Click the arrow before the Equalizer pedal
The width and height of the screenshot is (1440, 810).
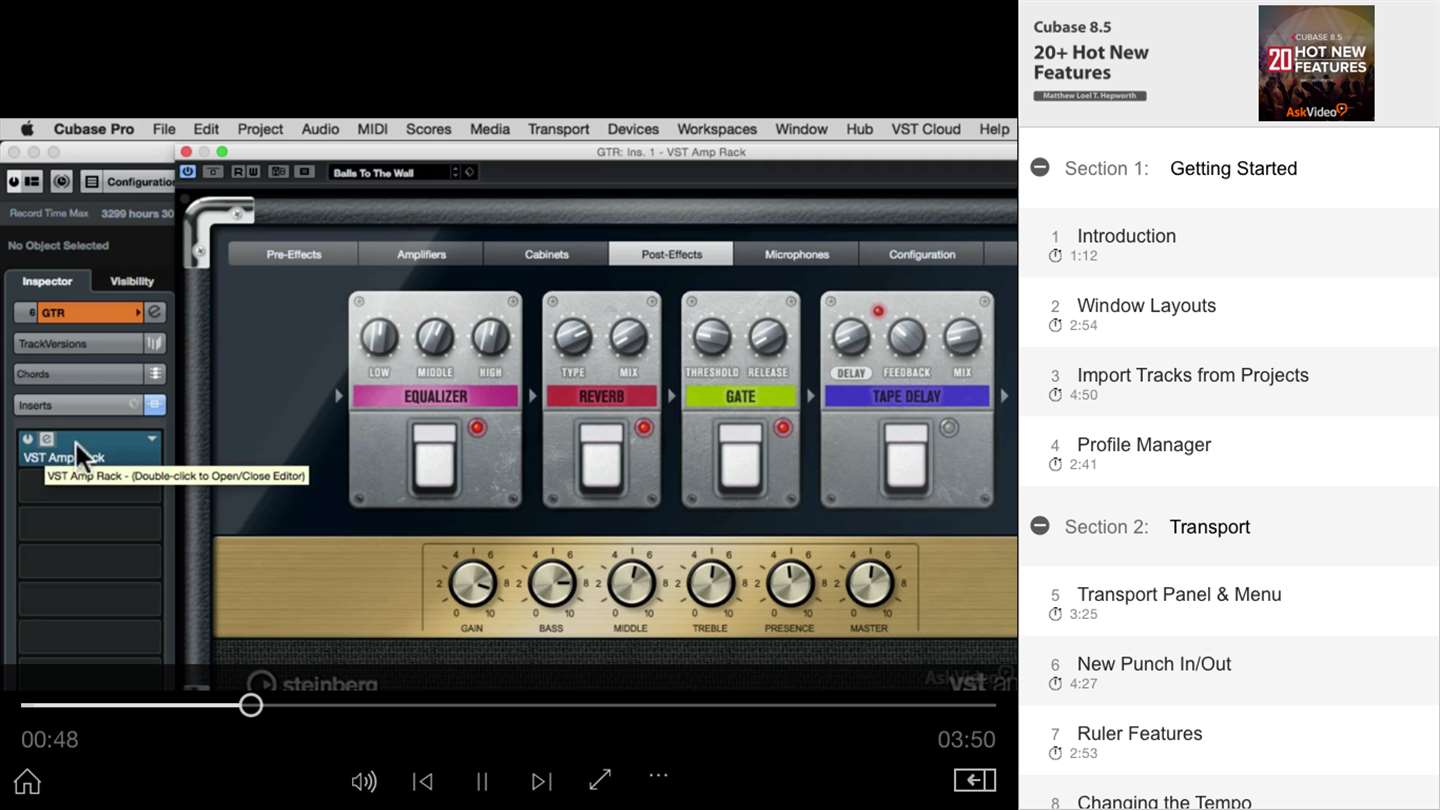[339, 396]
